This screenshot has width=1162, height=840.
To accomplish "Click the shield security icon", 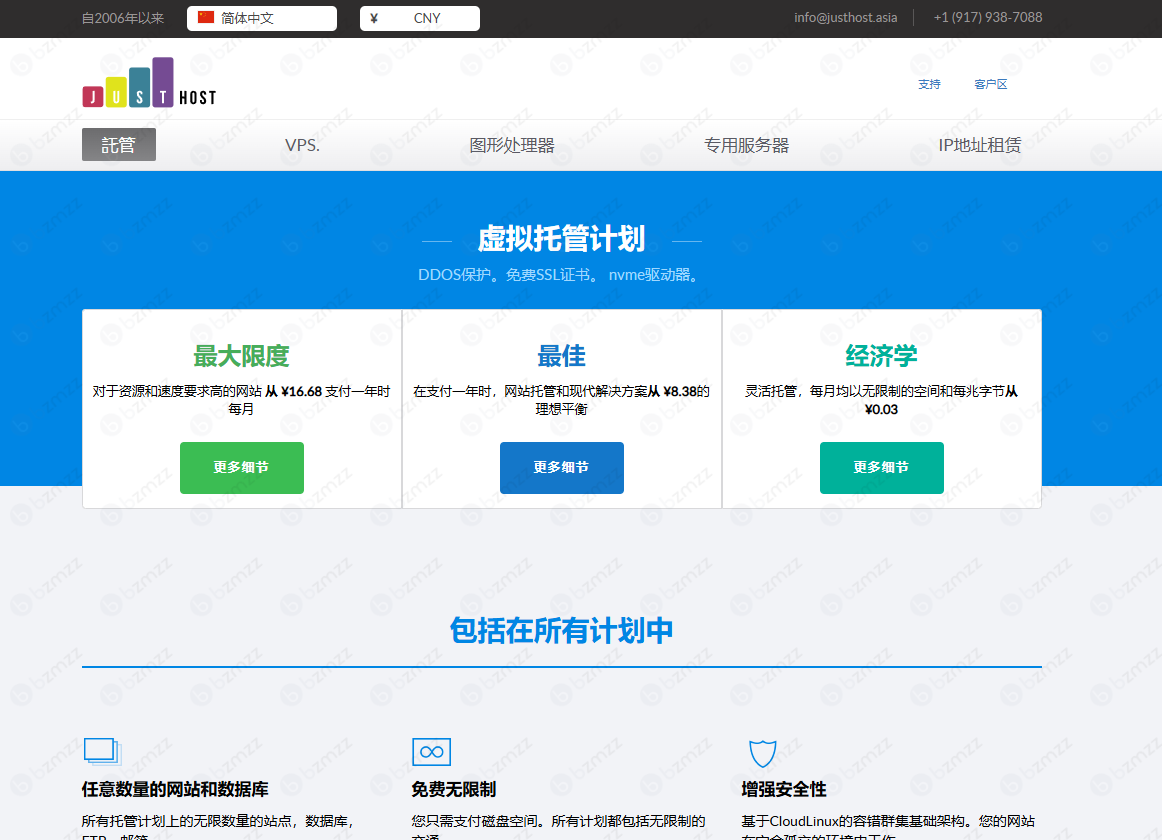I will 763,753.
